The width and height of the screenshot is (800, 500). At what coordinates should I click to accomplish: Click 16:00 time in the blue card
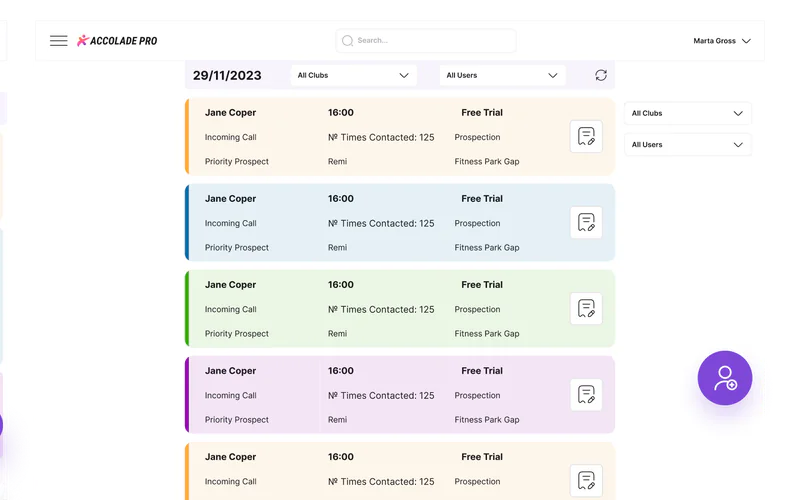click(x=341, y=199)
